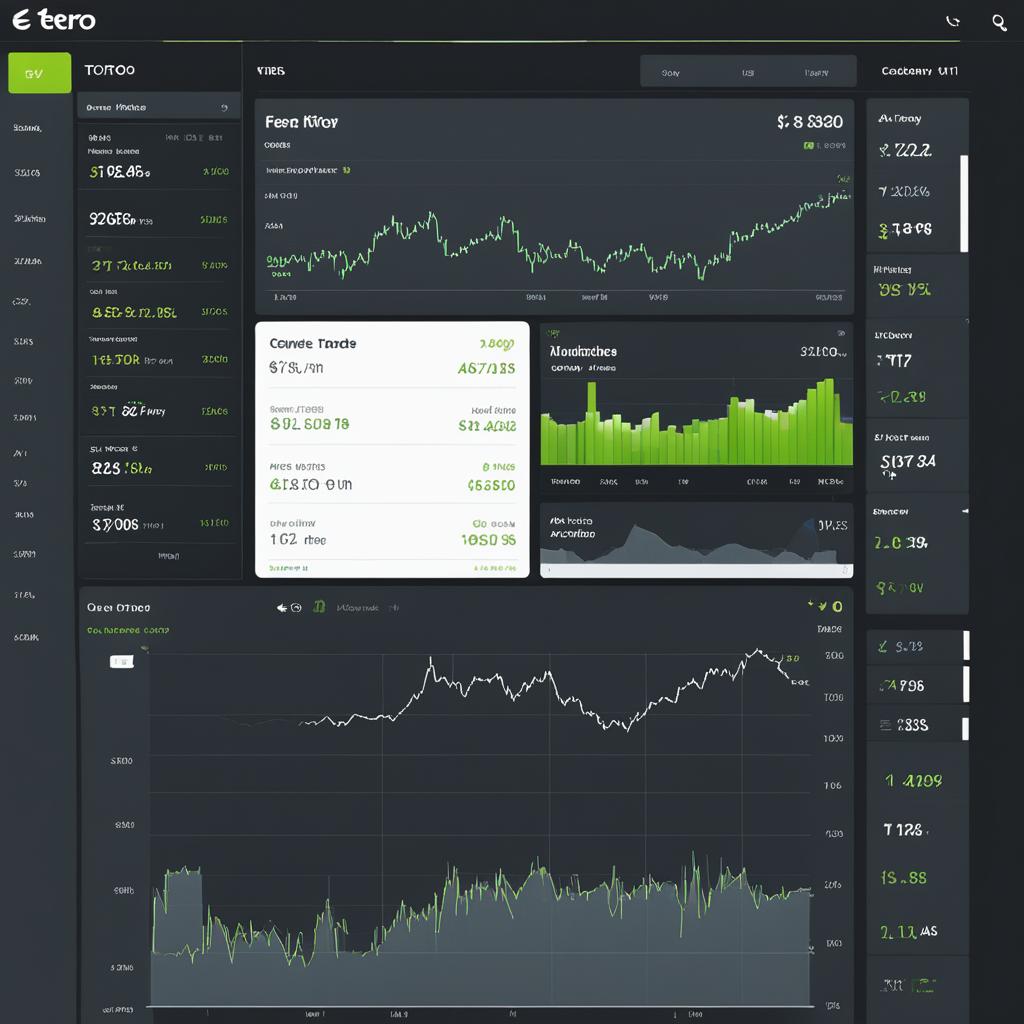The width and height of the screenshot is (1024, 1024).
Task: Click the green 1S.8S value
Action: click(903, 878)
